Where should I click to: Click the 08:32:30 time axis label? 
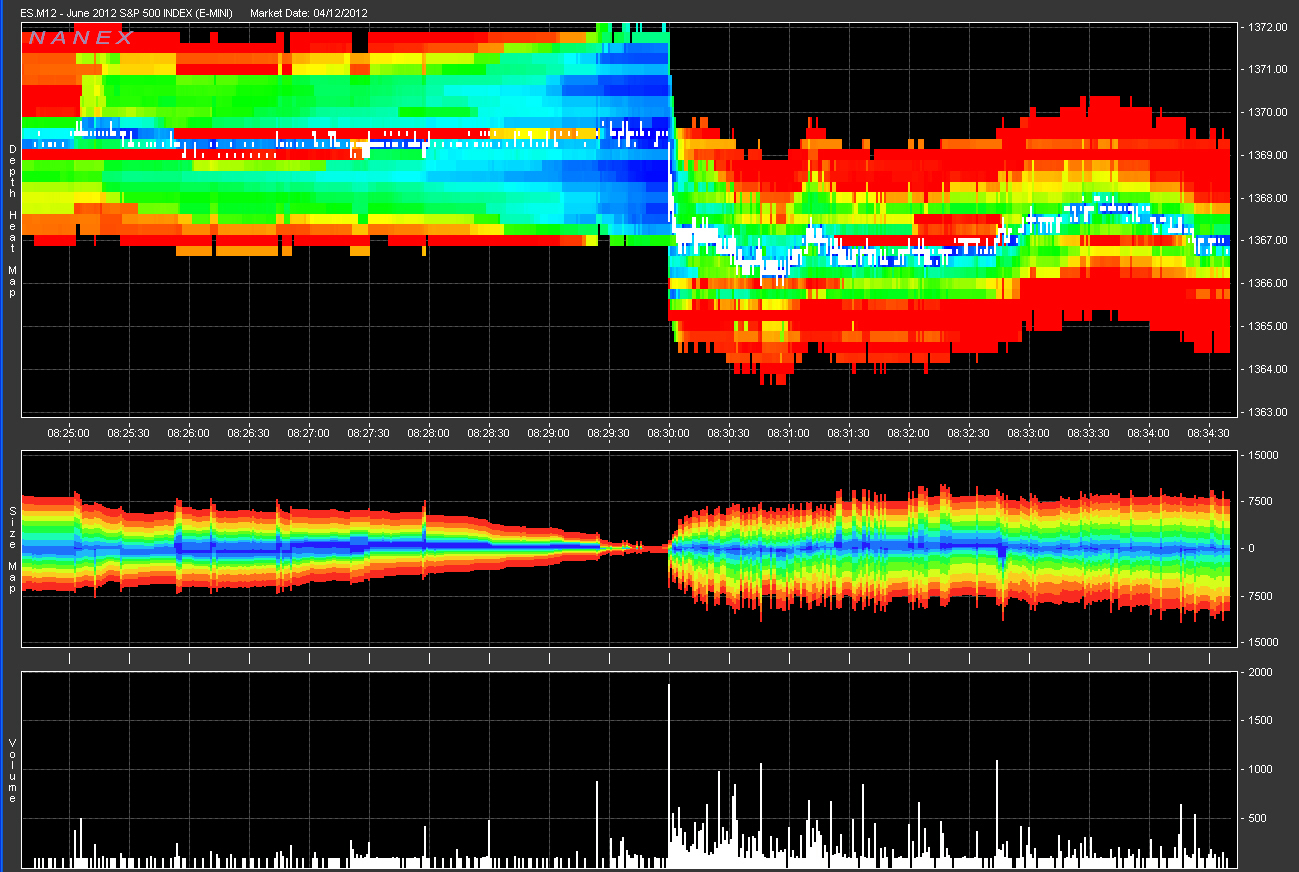pyautogui.click(x=969, y=433)
